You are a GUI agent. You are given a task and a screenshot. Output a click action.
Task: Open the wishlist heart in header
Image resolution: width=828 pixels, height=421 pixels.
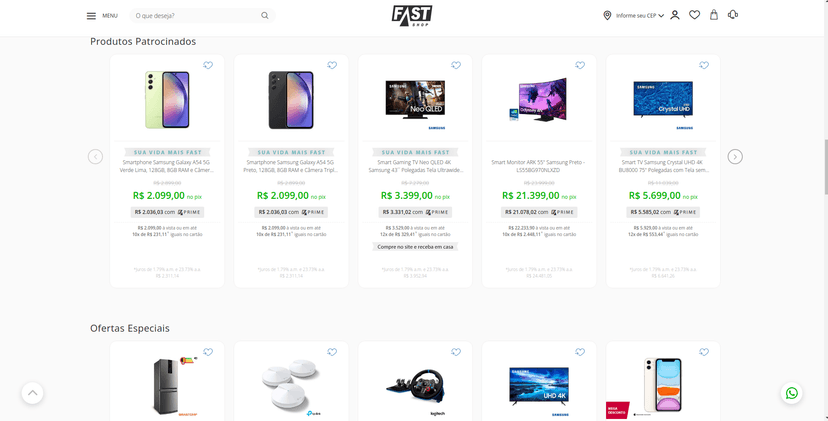pos(694,15)
